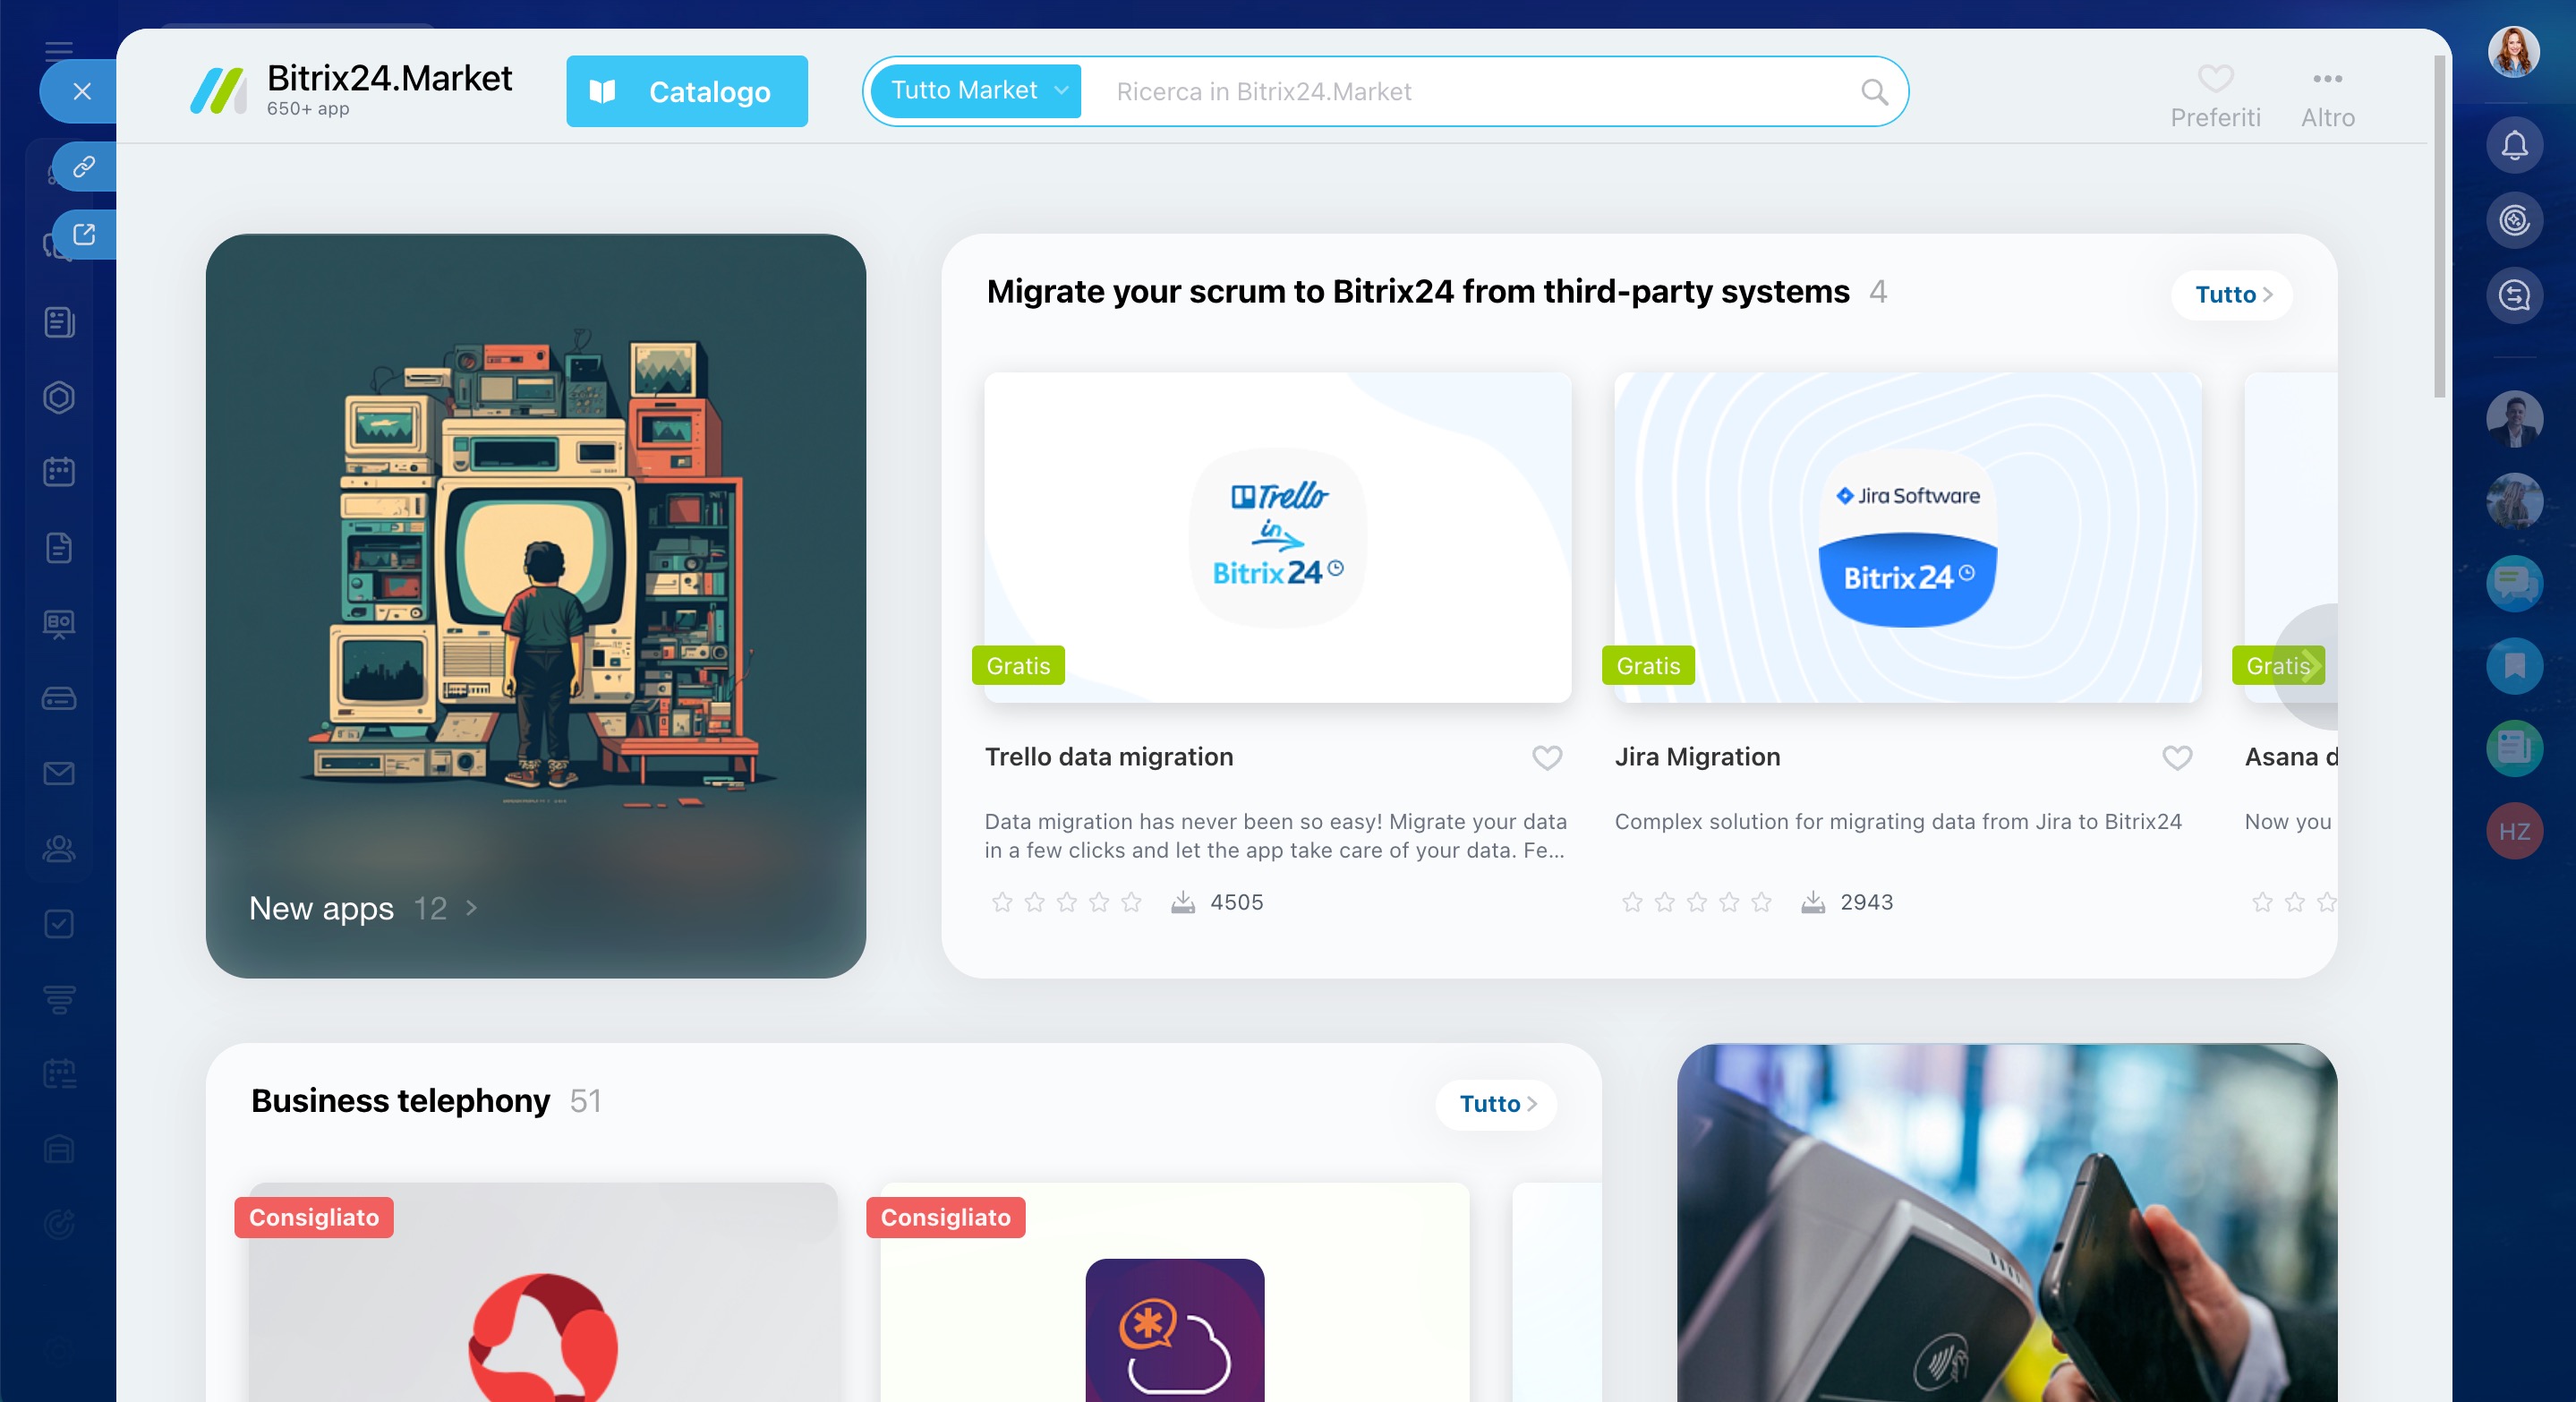Viewport: 2576px width, 1402px height.
Task: Expand New apps collection arrow
Action: [x=471, y=908]
